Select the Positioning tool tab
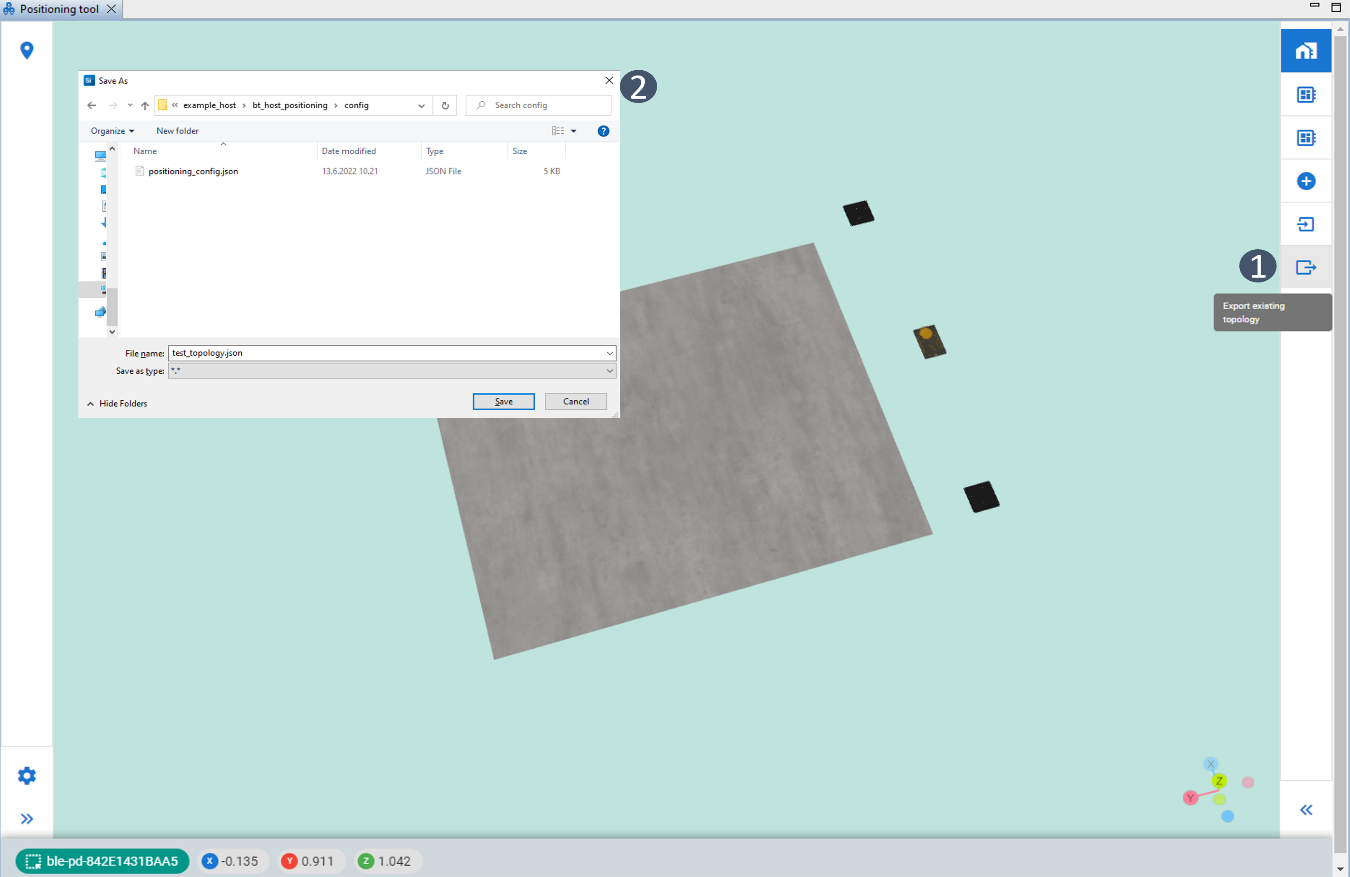1350x877 pixels. tap(59, 9)
